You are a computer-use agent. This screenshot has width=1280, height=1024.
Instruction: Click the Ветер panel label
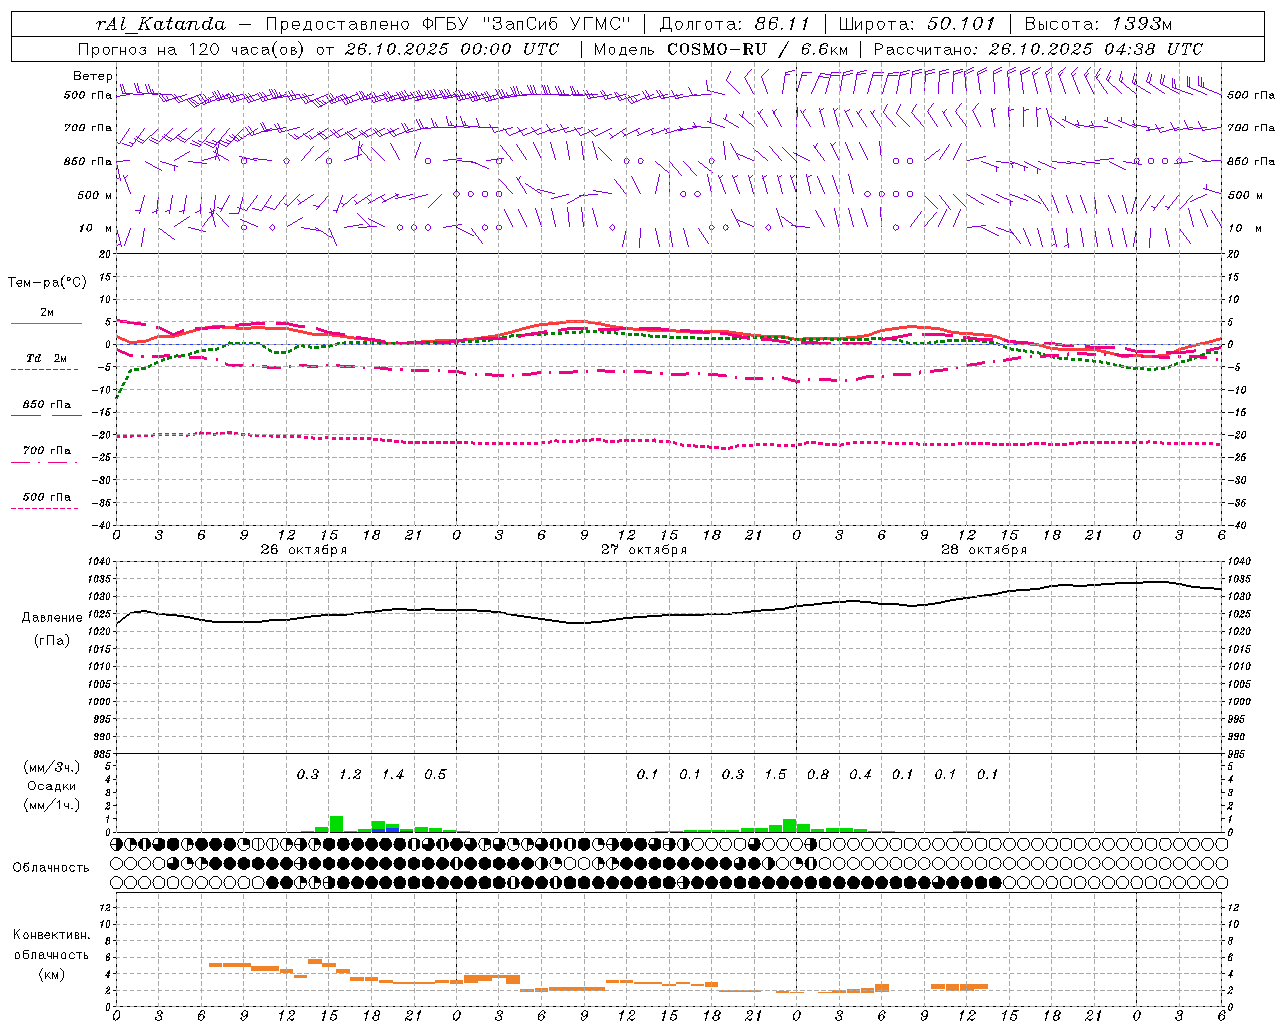[92, 76]
